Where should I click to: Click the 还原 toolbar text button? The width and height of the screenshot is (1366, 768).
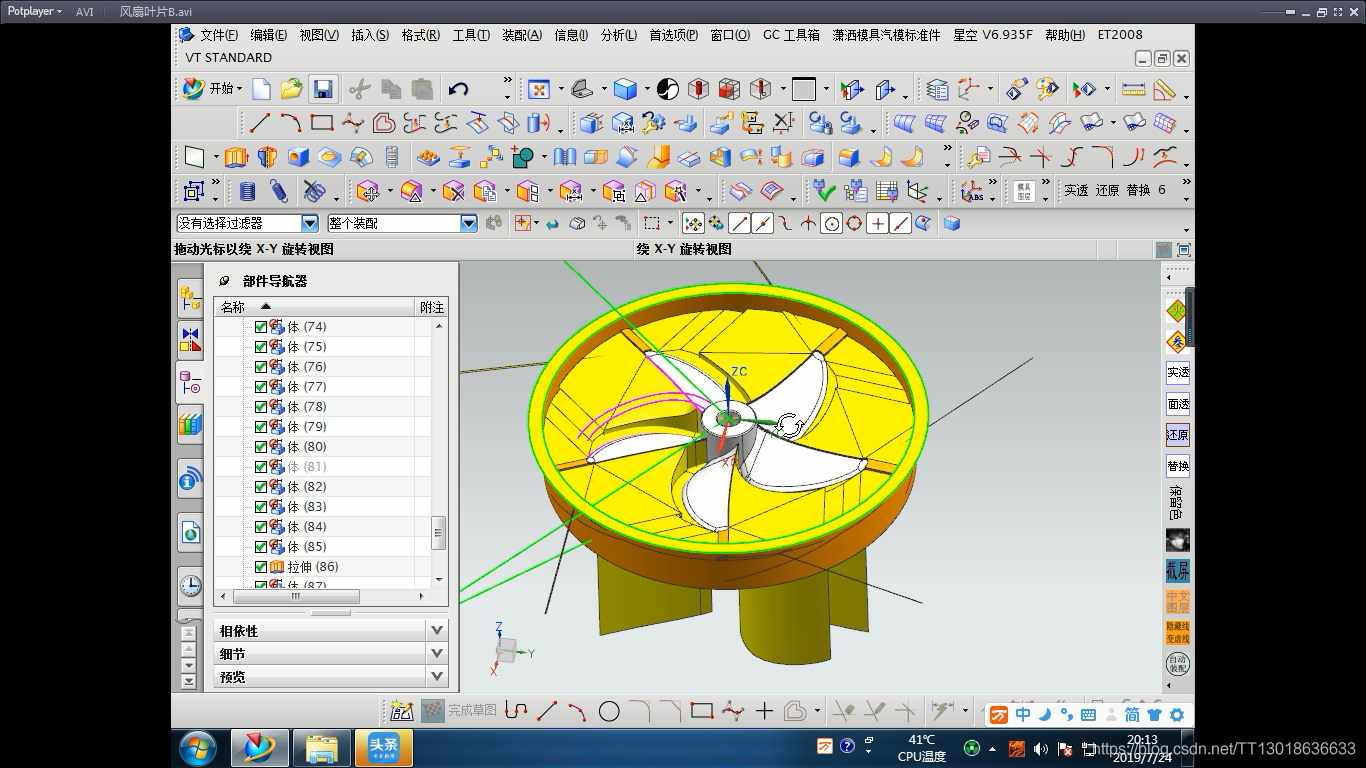[1107, 190]
